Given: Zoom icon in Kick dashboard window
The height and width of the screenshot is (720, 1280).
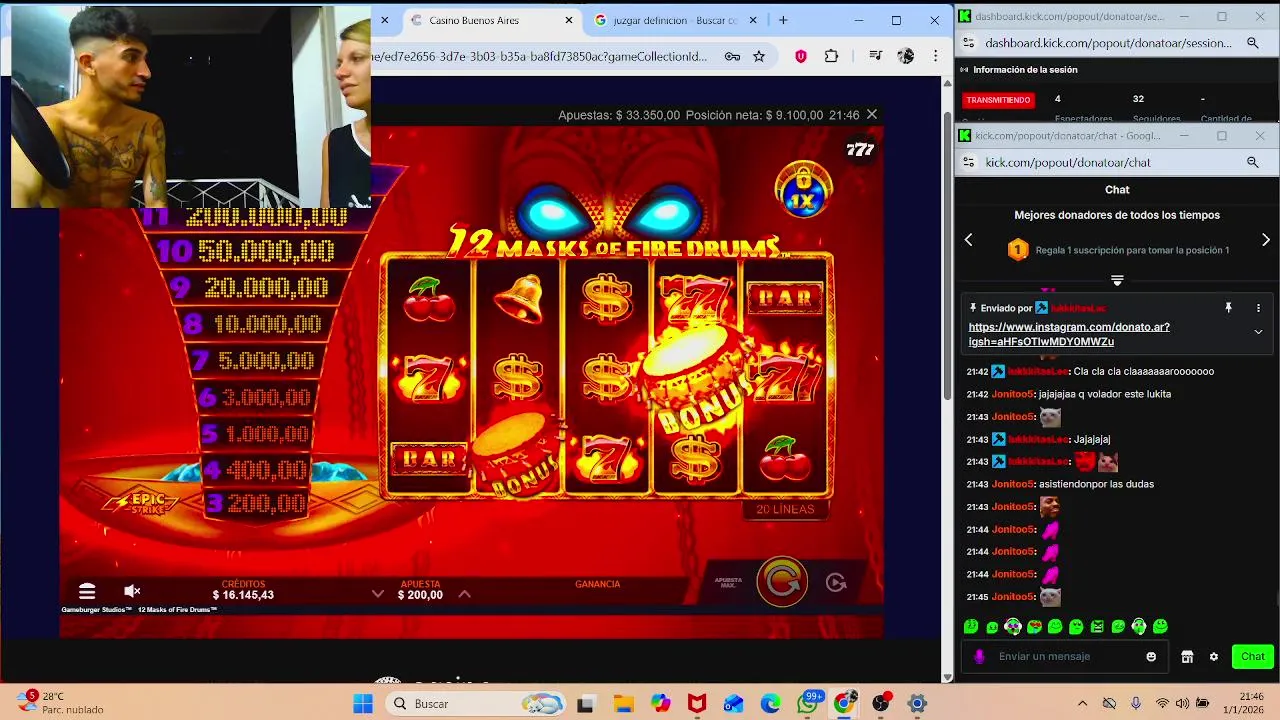Looking at the screenshot, I should coord(1252,43).
